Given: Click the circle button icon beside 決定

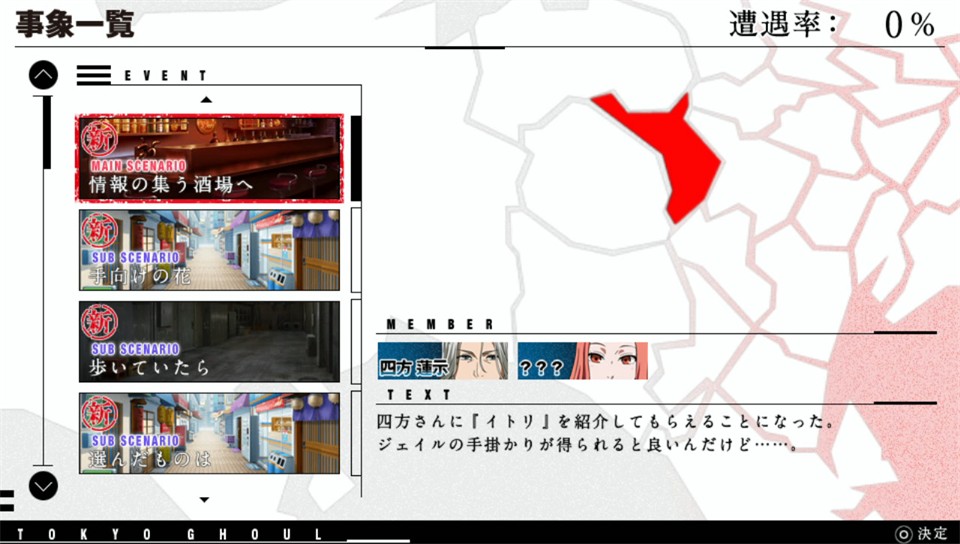Looking at the screenshot, I should click(x=904, y=534).
